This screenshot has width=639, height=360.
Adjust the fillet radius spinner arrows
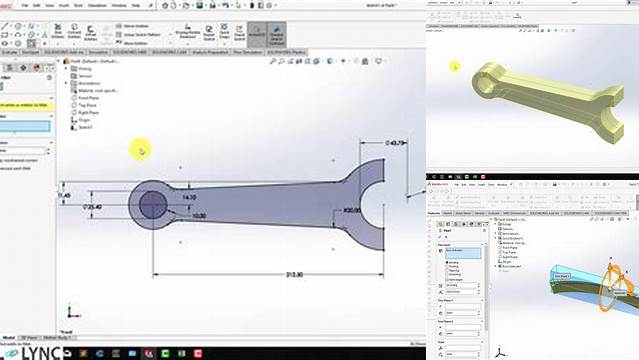[48, 151]
